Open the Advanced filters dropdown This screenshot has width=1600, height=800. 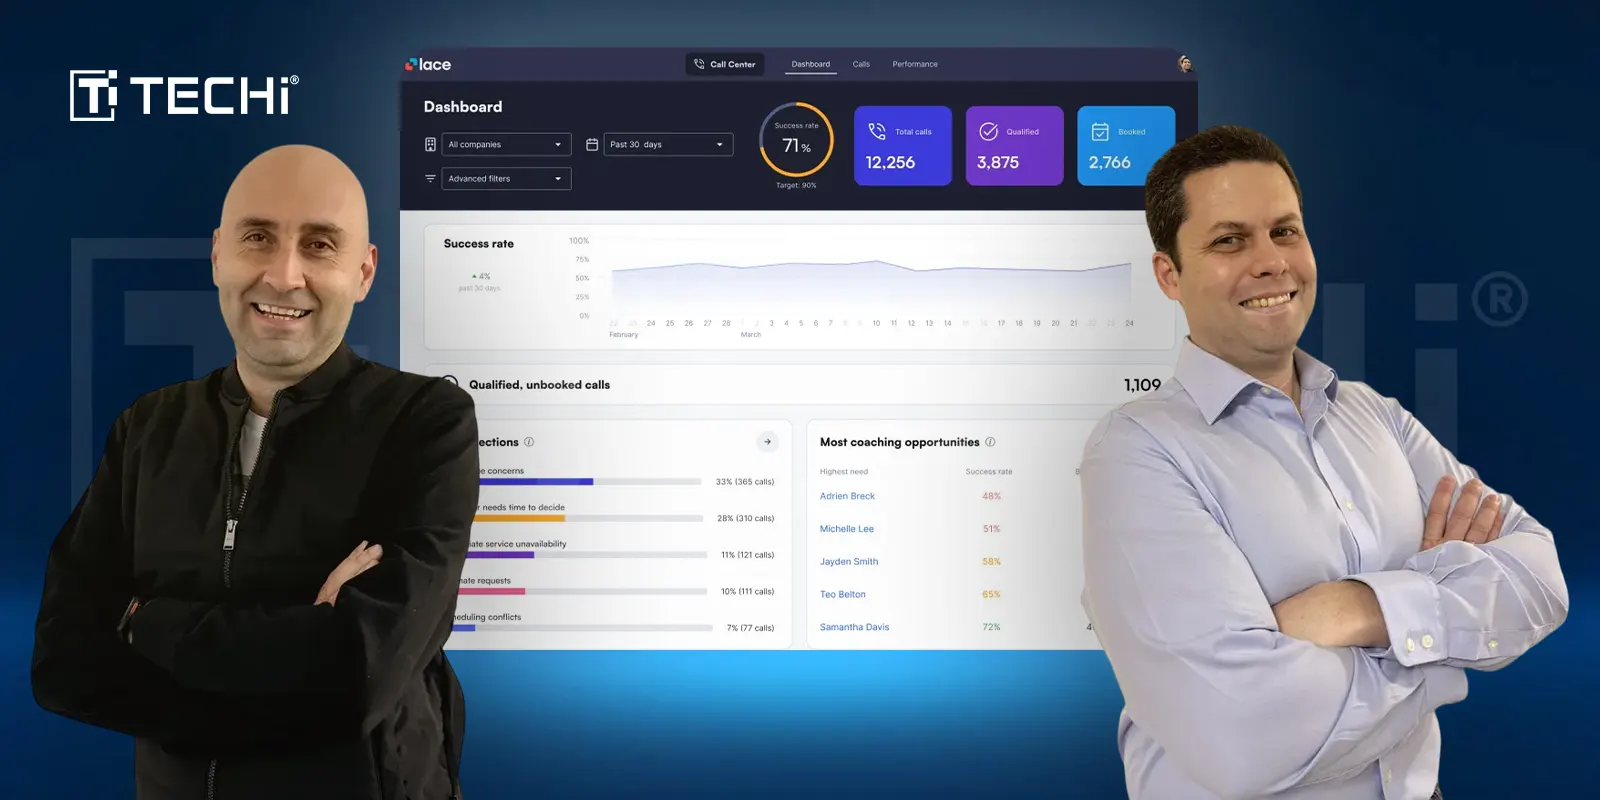click(x=506, y=178)
